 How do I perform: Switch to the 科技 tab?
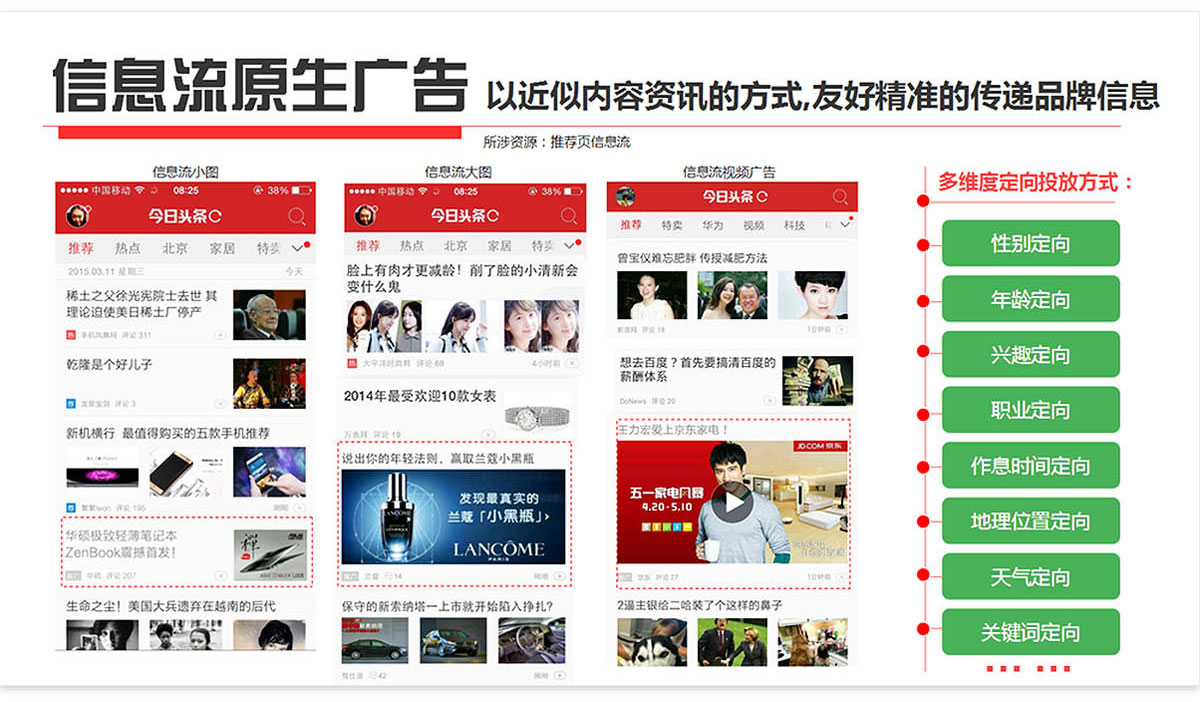click(795, 225)
